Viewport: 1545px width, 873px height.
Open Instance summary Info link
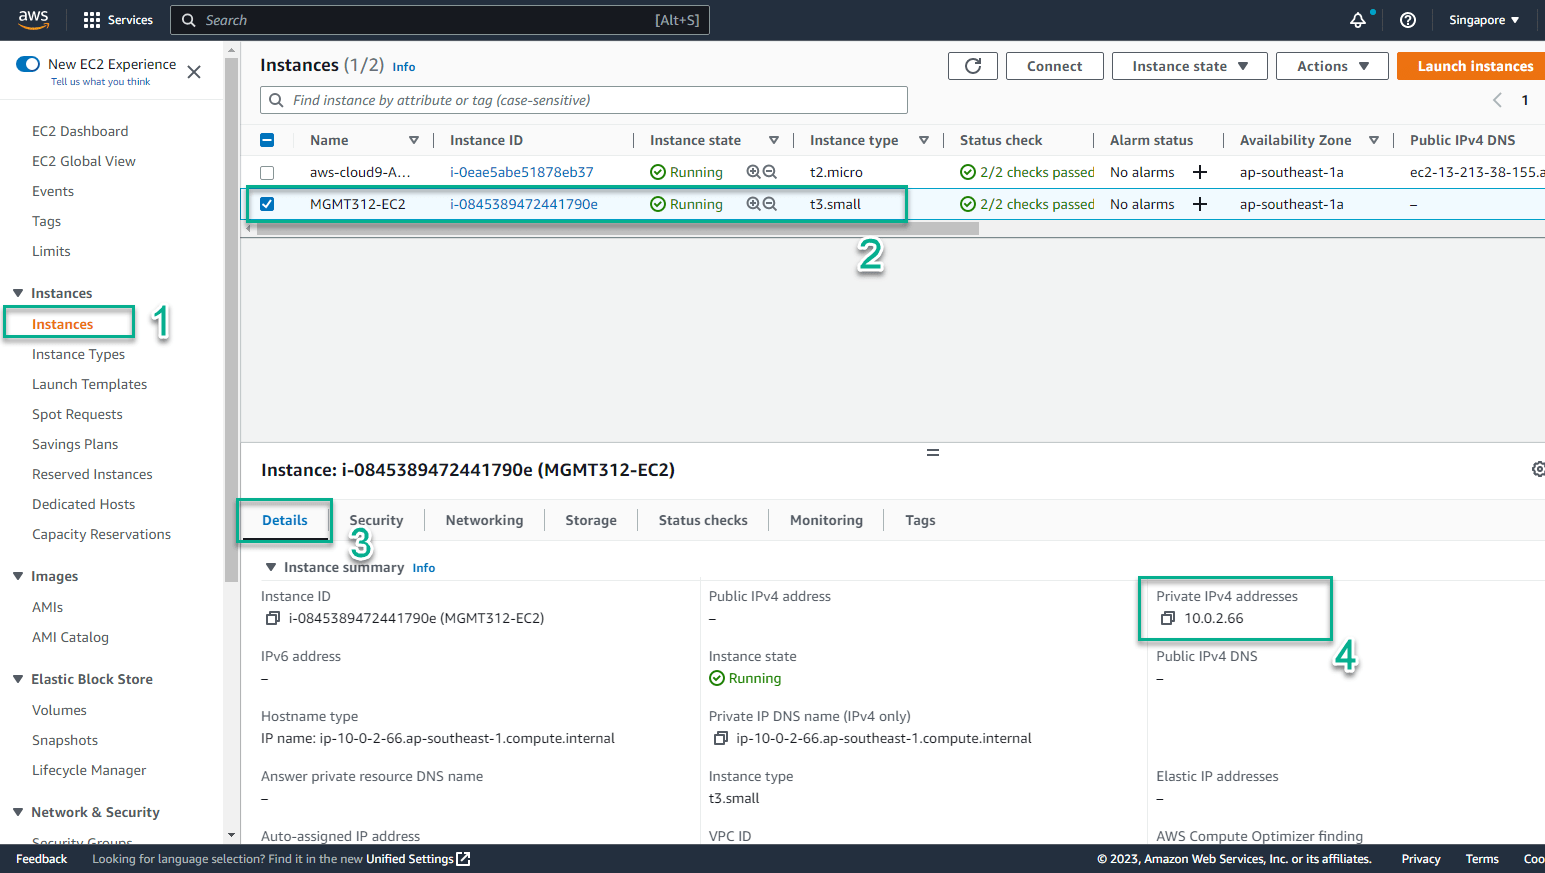click(x=424, y=568)
